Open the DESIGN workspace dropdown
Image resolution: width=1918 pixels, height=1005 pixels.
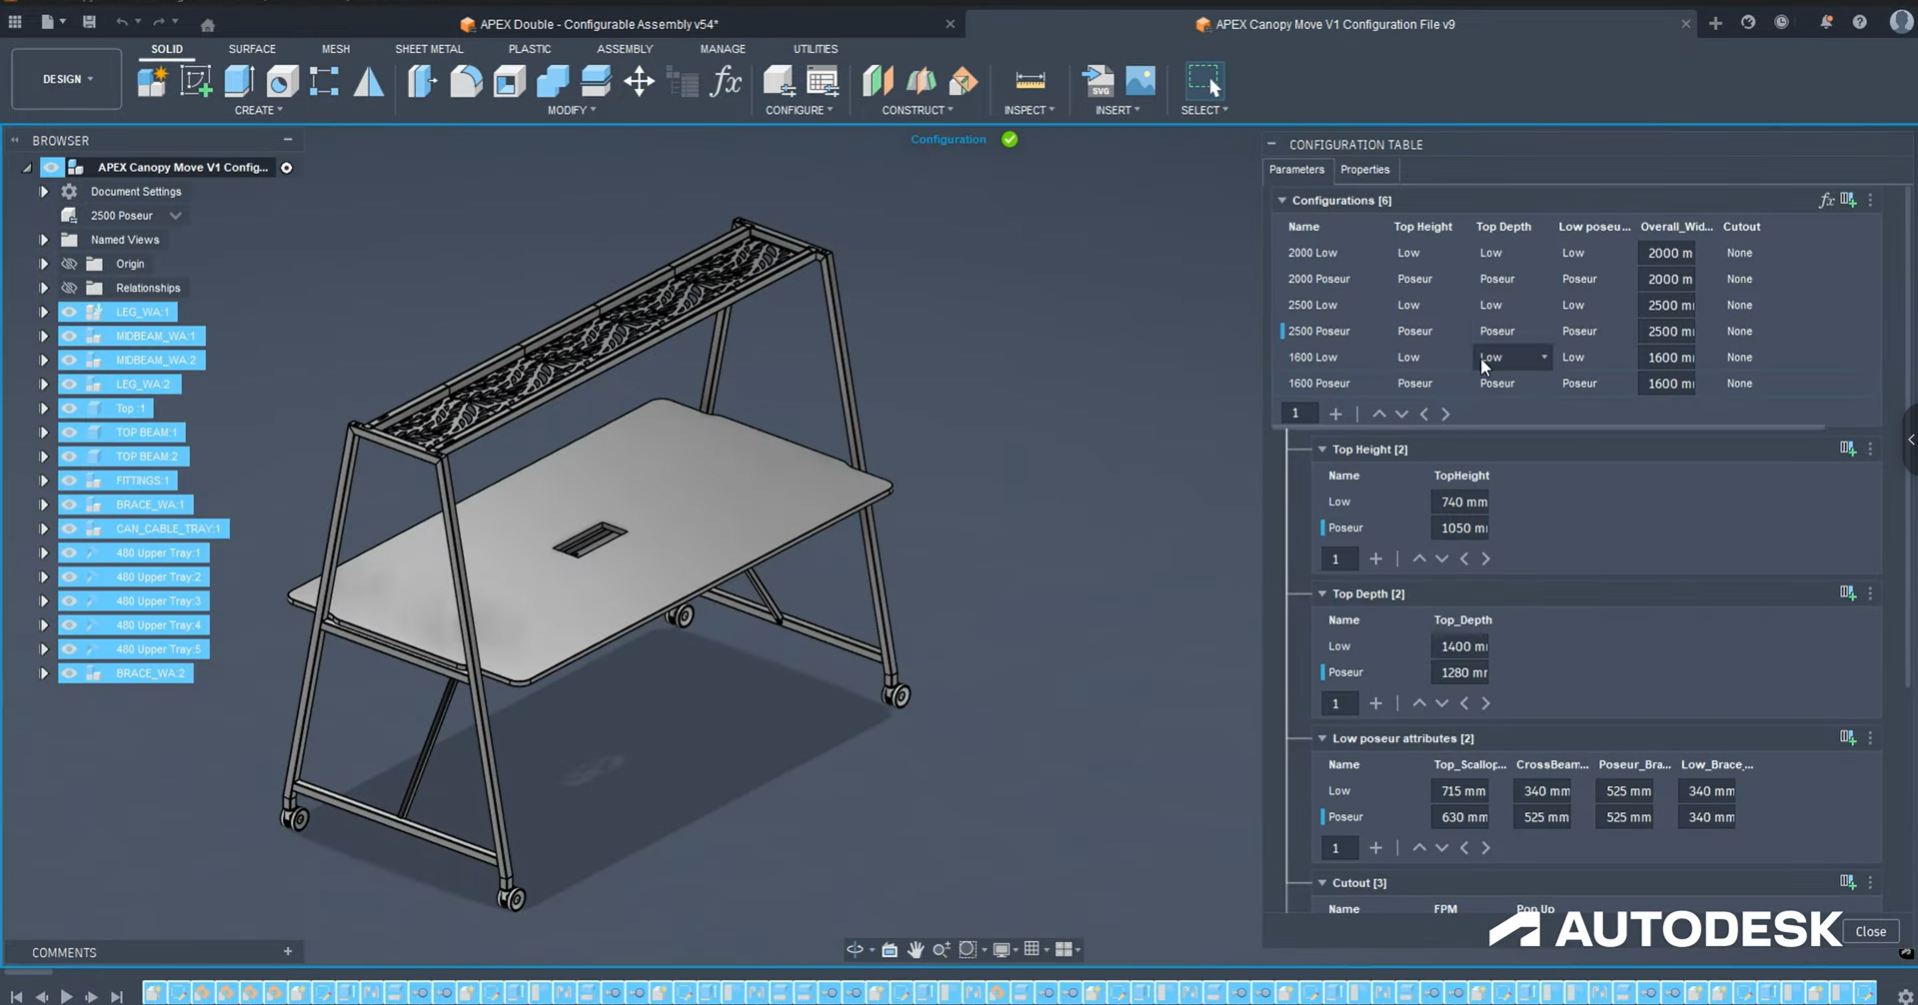[x=67, y=79]
